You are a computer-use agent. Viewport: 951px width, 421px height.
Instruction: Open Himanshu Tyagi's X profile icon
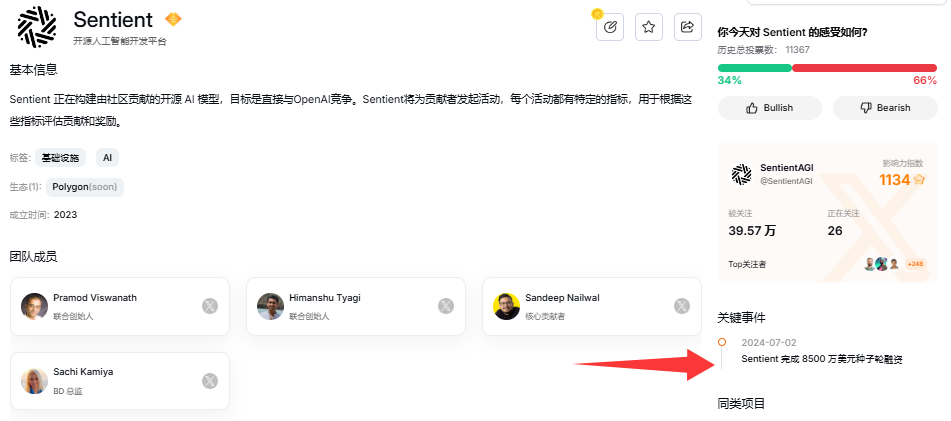point(446,306)
